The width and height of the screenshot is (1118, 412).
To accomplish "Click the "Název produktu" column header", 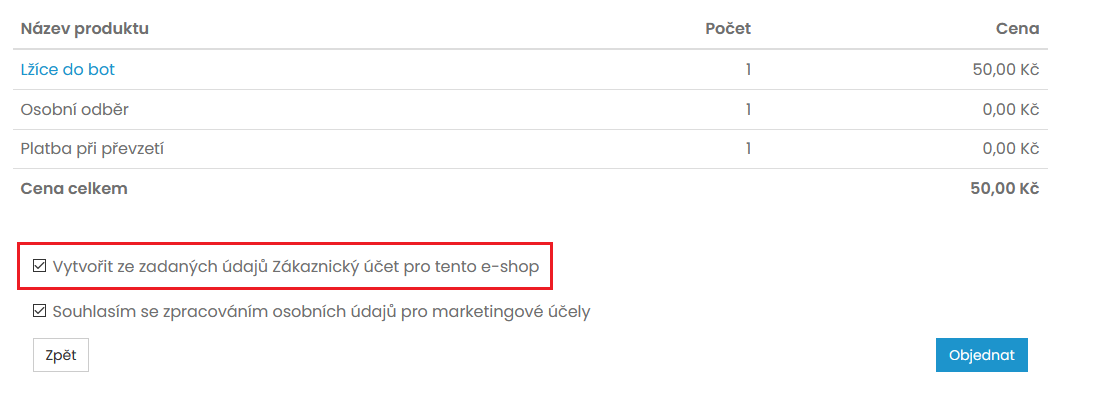I will (x=85, y=28).
